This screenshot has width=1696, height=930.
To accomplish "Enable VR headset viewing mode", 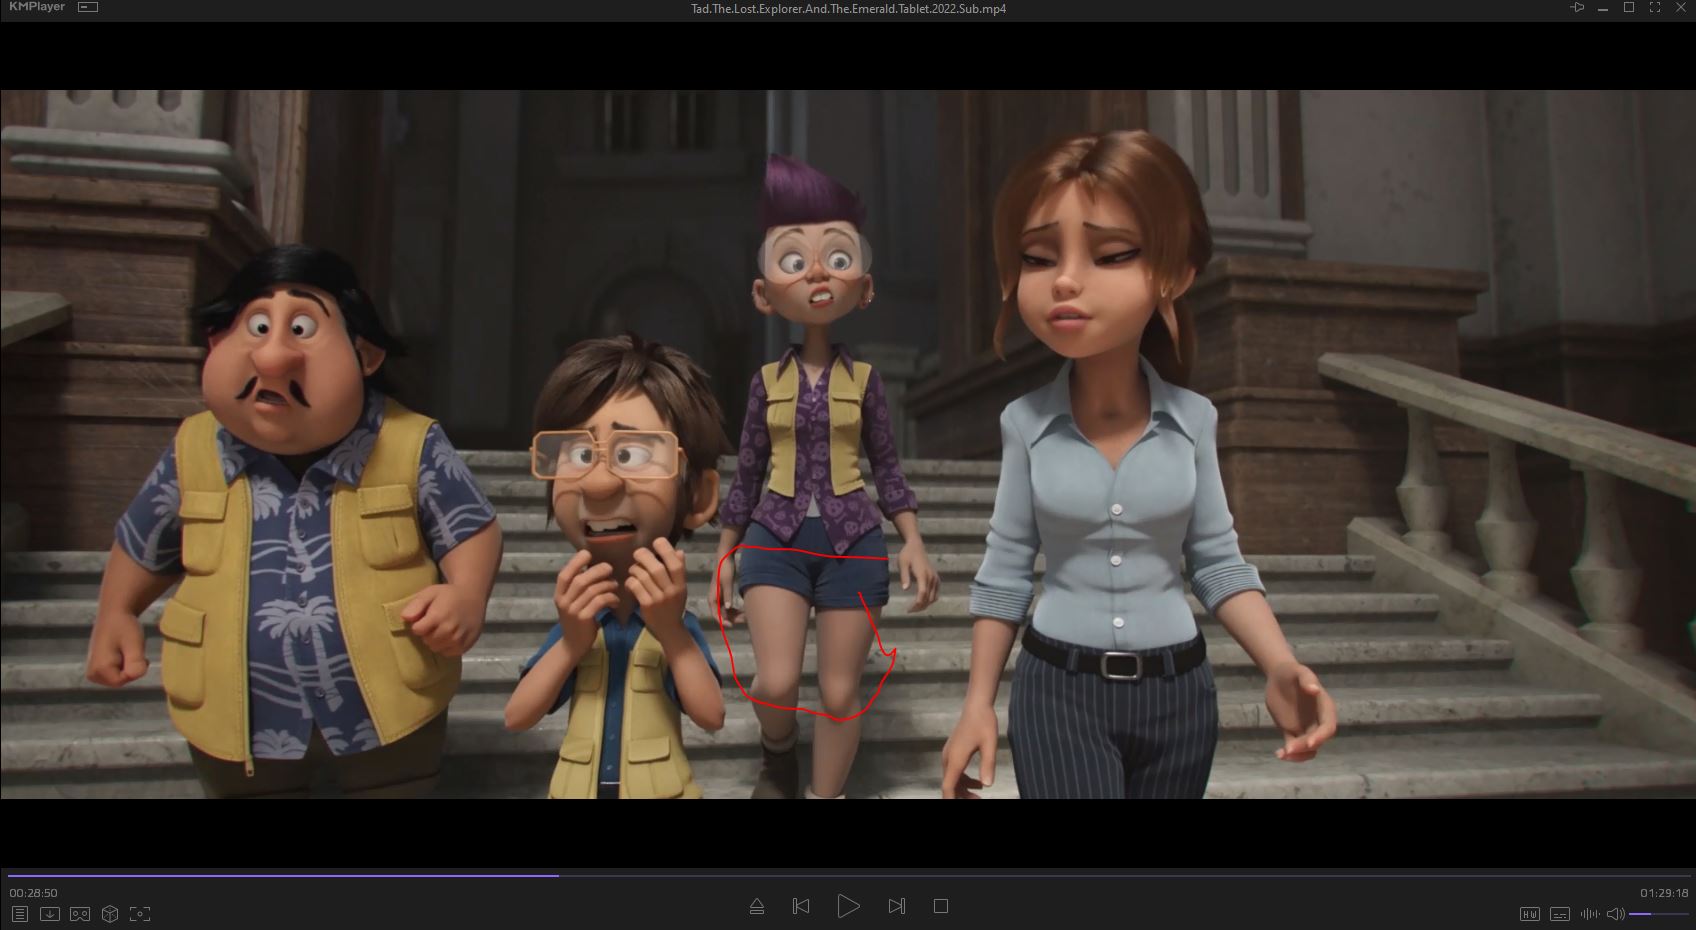I will click(80, 914).
